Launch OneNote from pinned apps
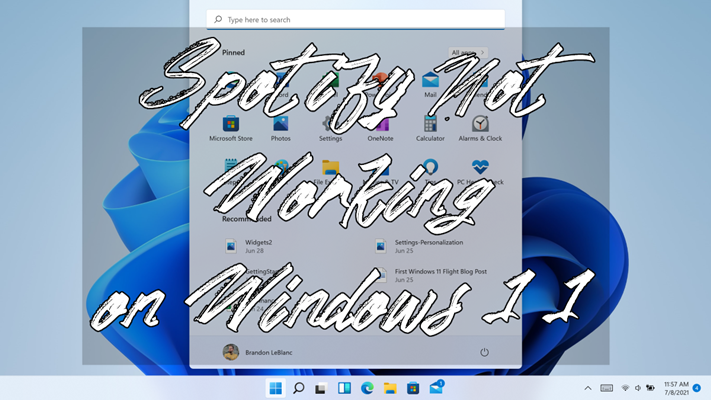The height and width of the screenshot is (400, 711). (x=380, y=128)
